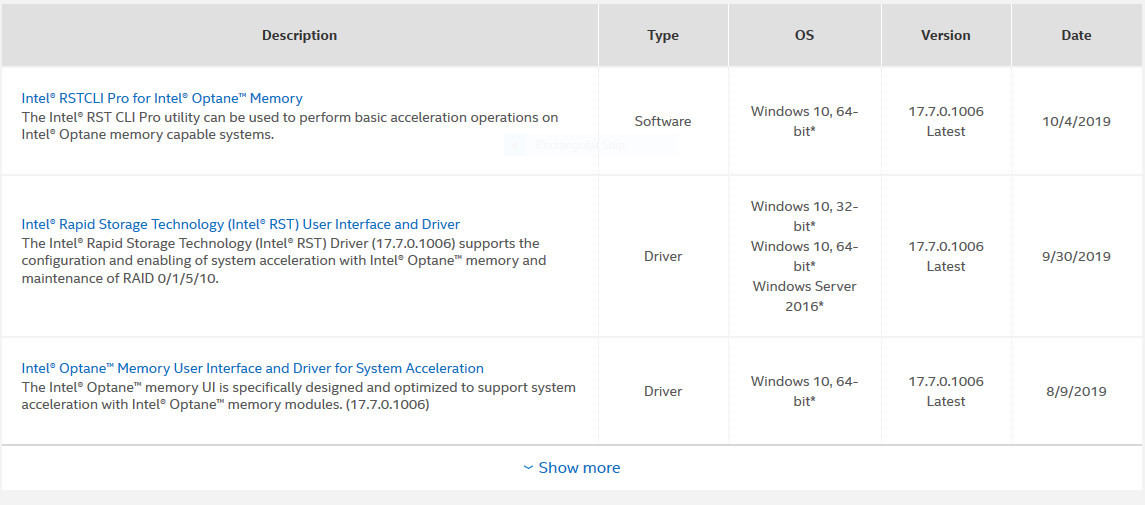1145x505 pixels.
Task: Select Driver type in the Optane Memory UI row
Action: (x=663, y=392)
